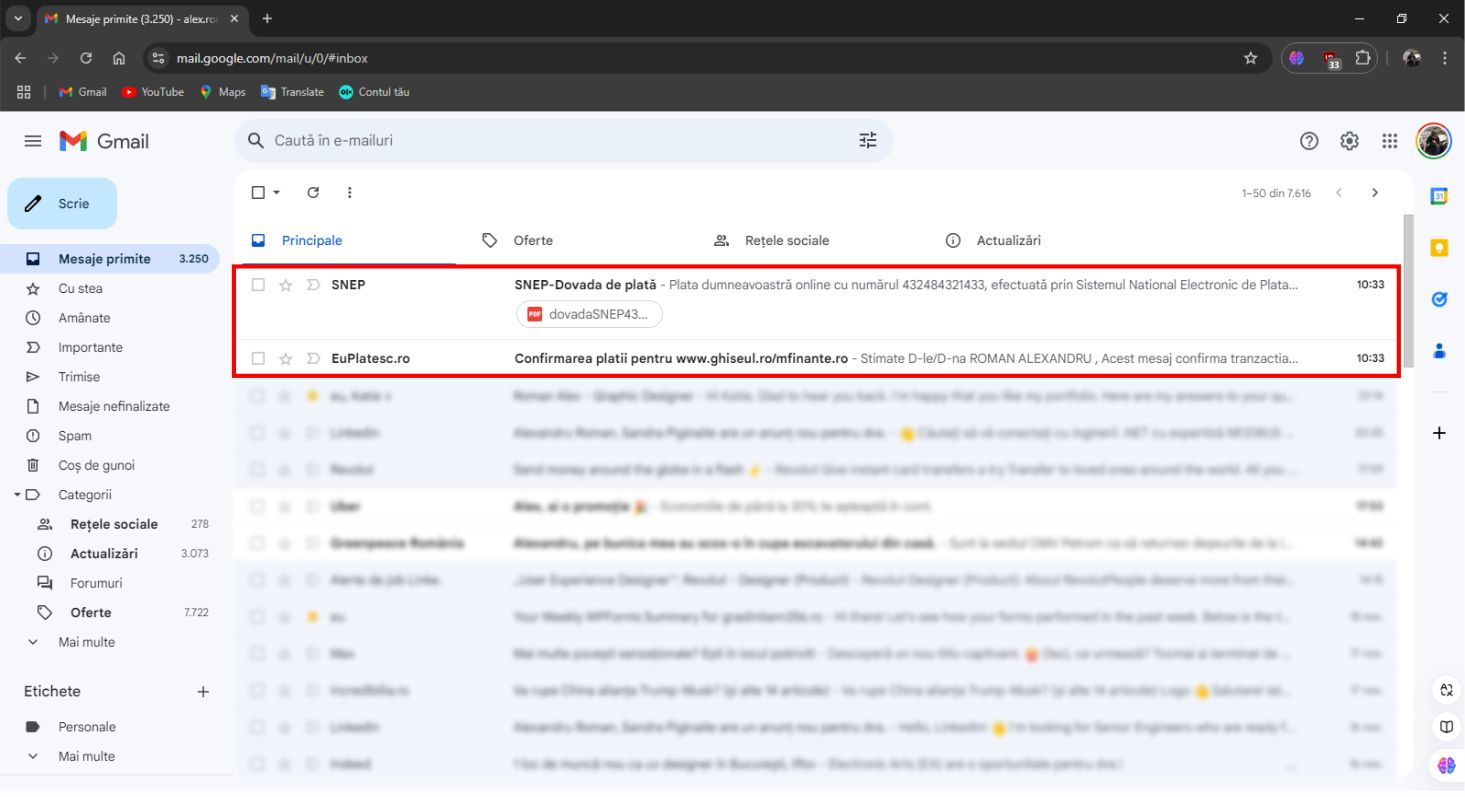Screen dimensions: 1465x797
Task: Open the Google apps grid
Action: [1389, 141]
